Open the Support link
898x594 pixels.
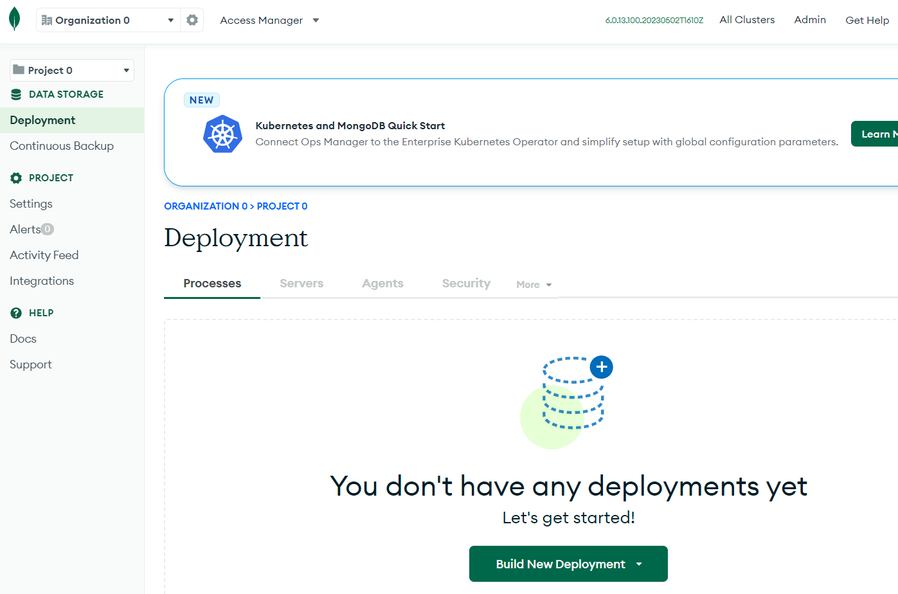(30, 365)
